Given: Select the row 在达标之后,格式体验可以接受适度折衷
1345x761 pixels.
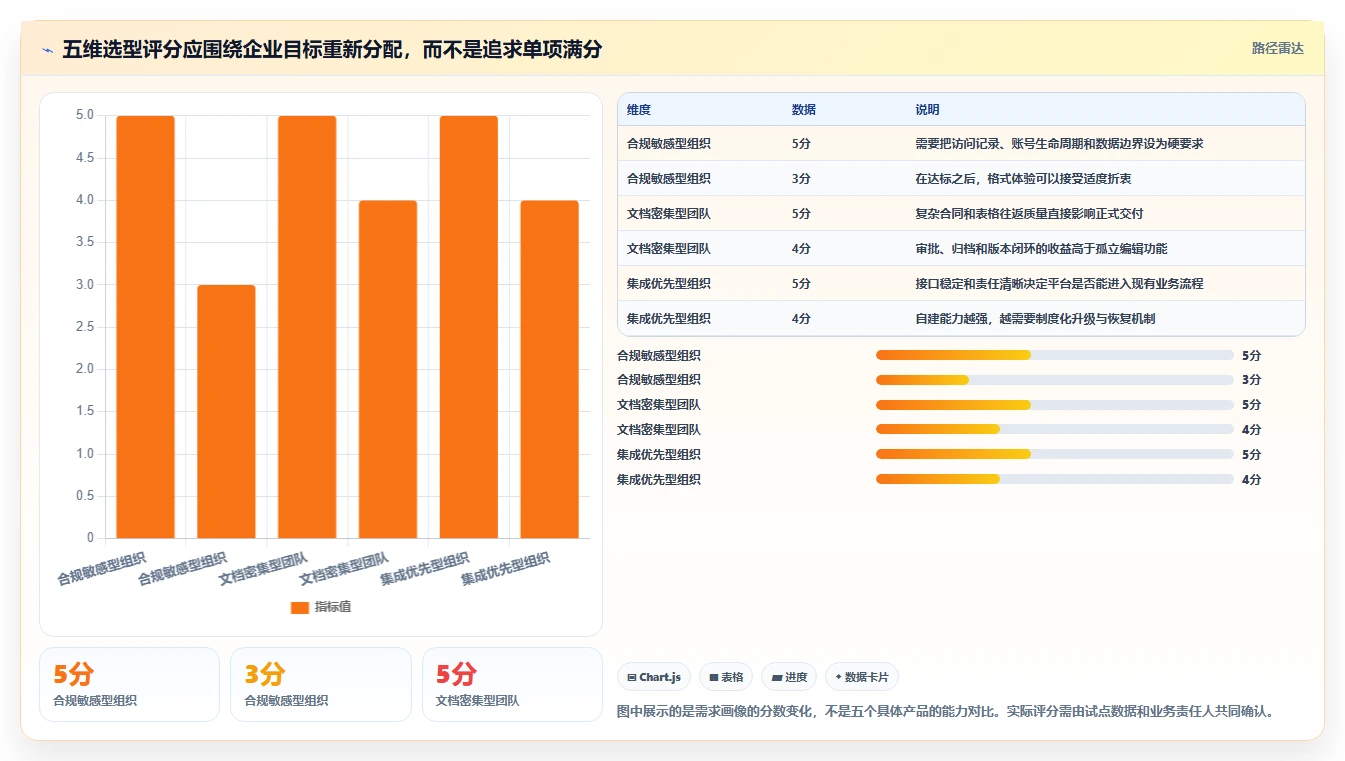Looking at the screenshot, I should (x=961, y=179).
